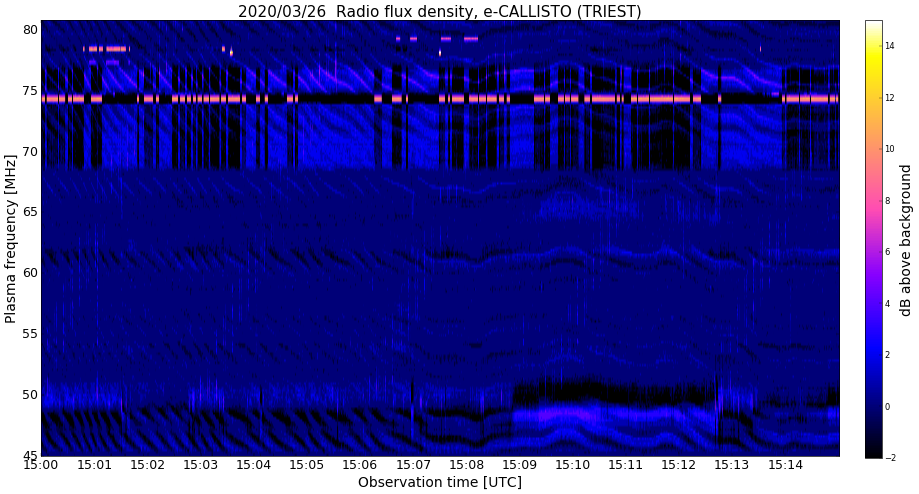Screen dimensions: 919x494
Task: Click the 15:12 time tick label
Action: pos(679,465)
